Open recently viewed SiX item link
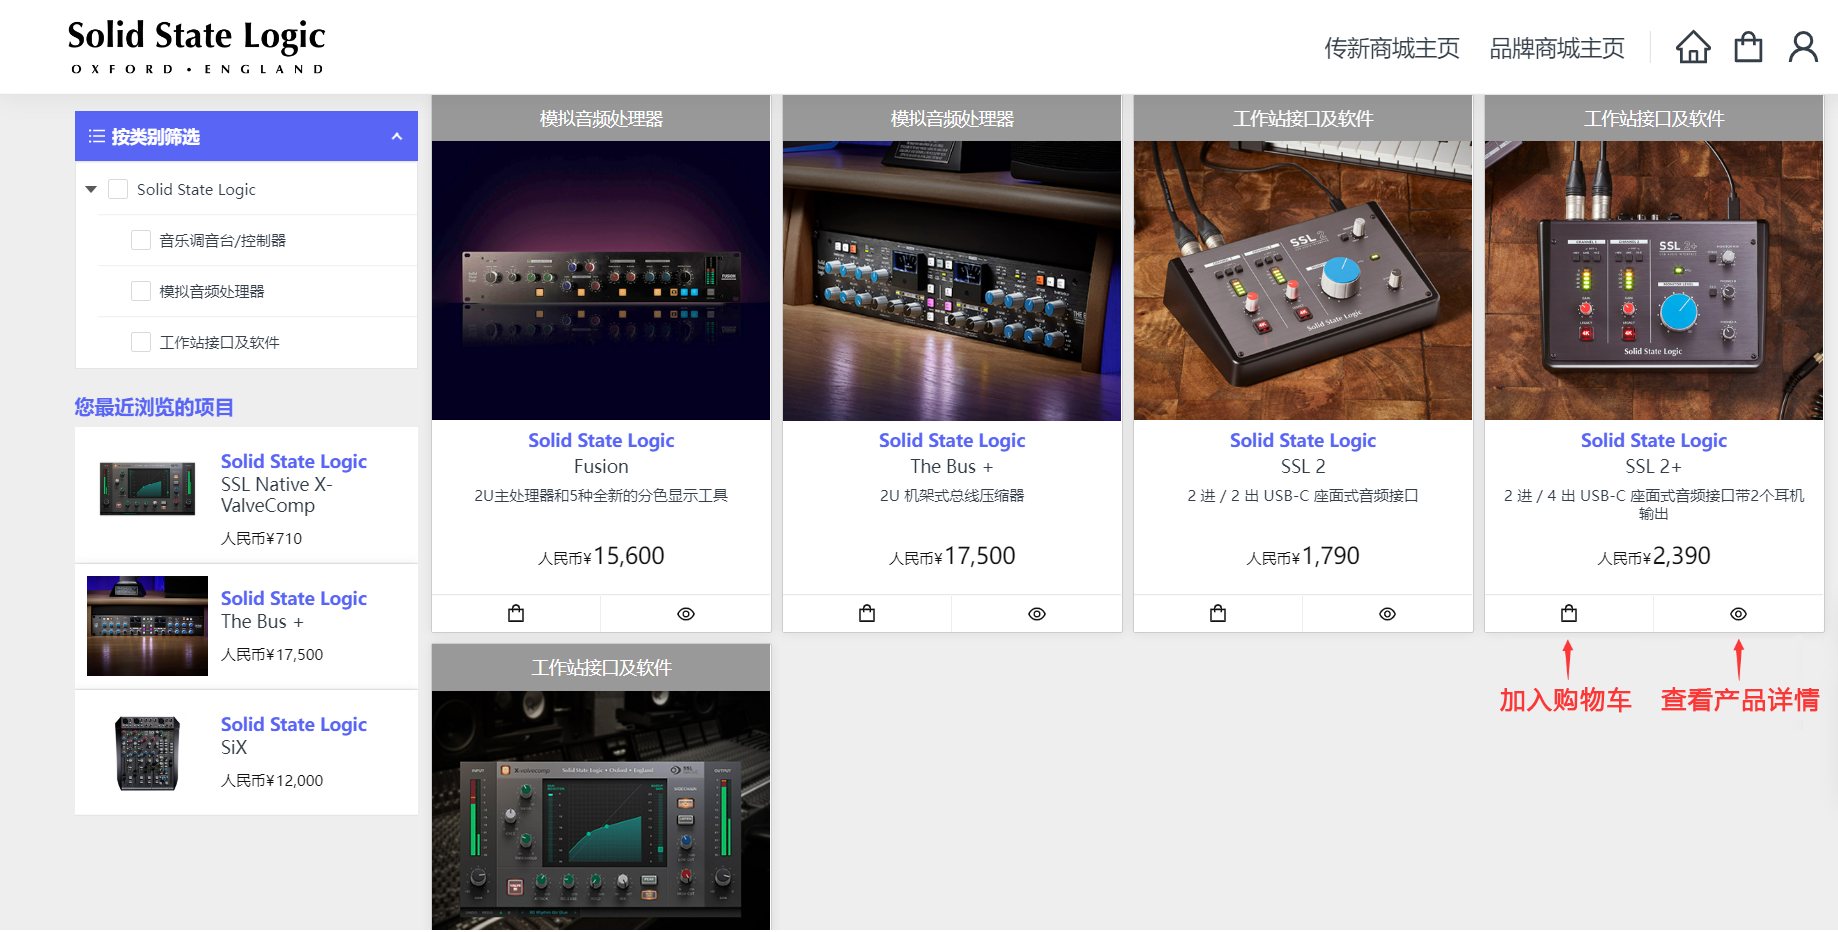 233,747
